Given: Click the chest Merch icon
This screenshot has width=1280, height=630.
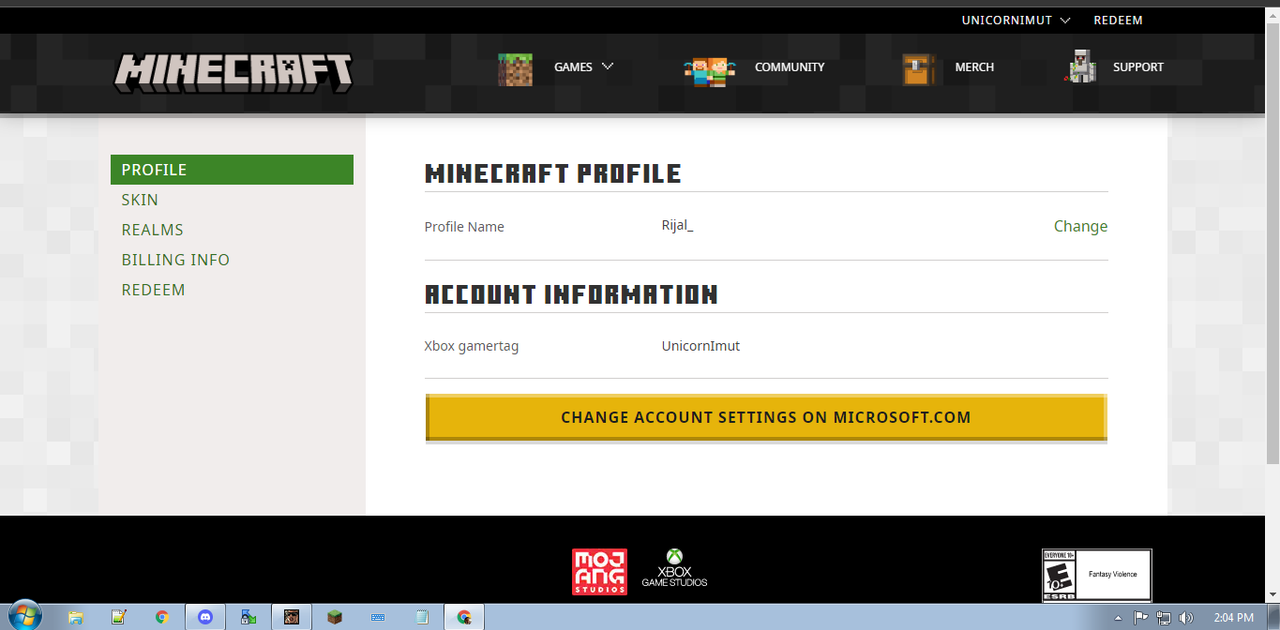Looking at the screenshot, I should tap(918, 69).
